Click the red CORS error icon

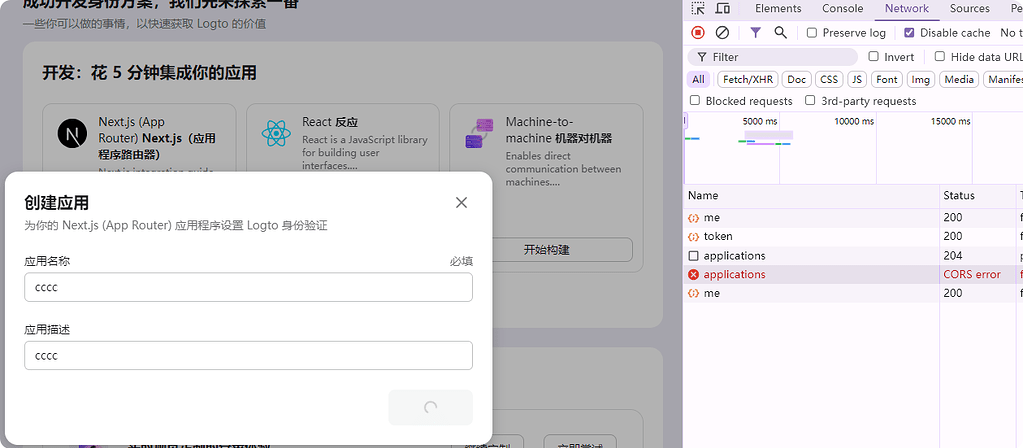694,275
